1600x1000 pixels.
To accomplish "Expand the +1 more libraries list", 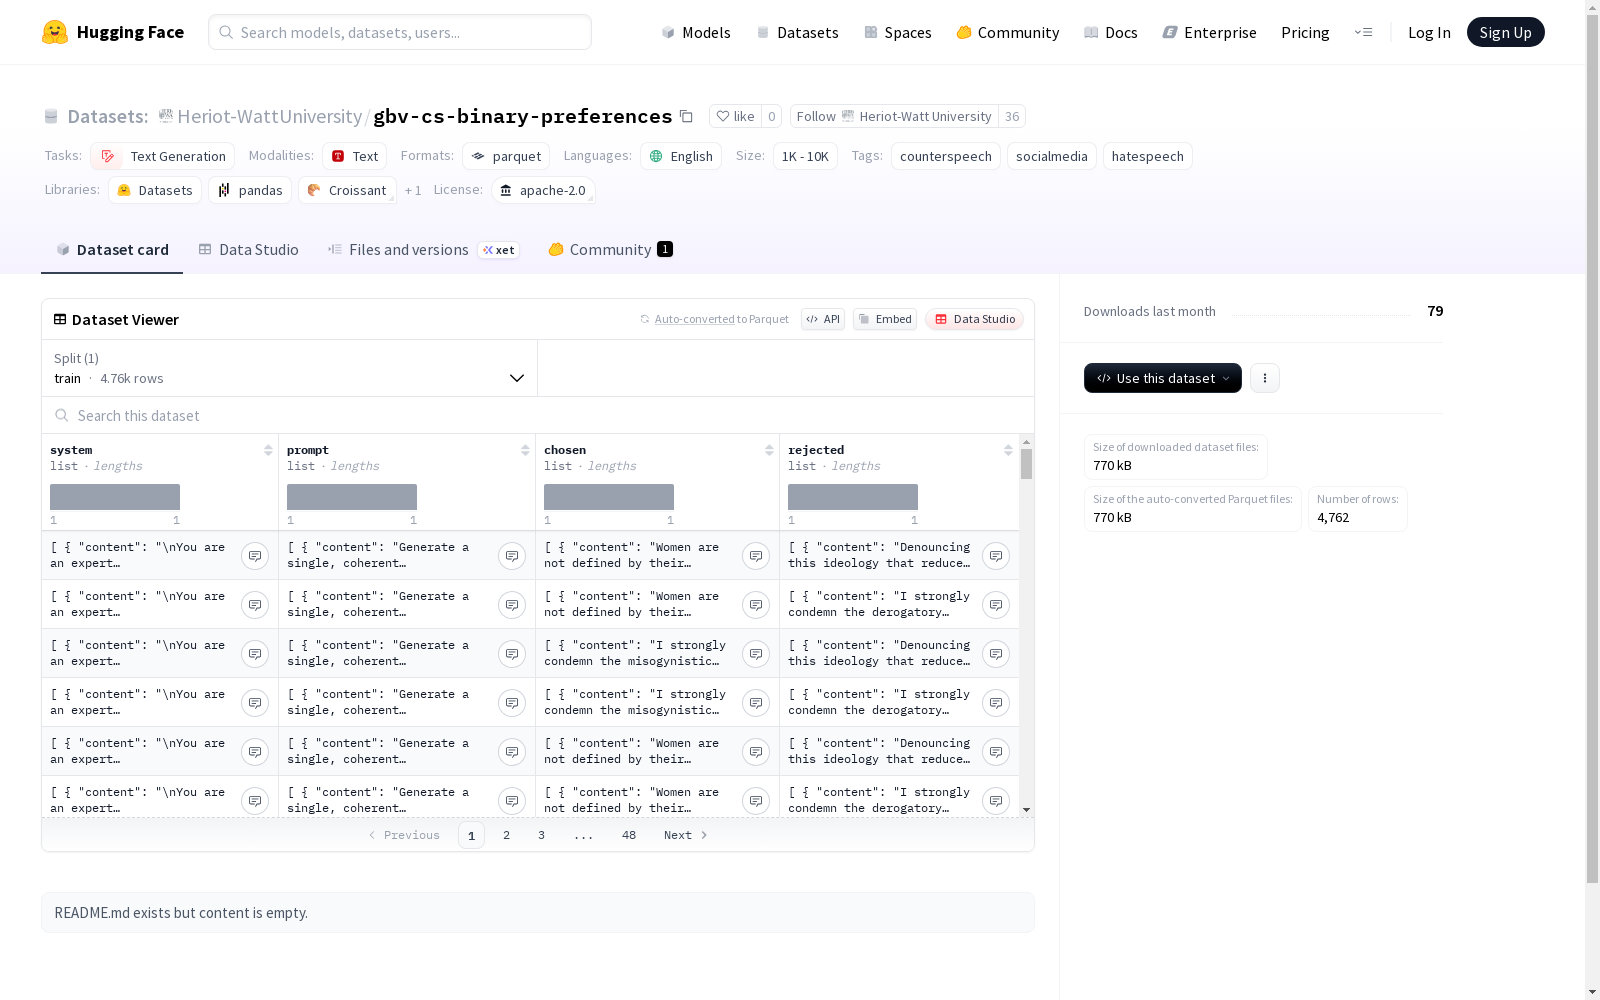I will pyautogui.click(x=413, y=190).
